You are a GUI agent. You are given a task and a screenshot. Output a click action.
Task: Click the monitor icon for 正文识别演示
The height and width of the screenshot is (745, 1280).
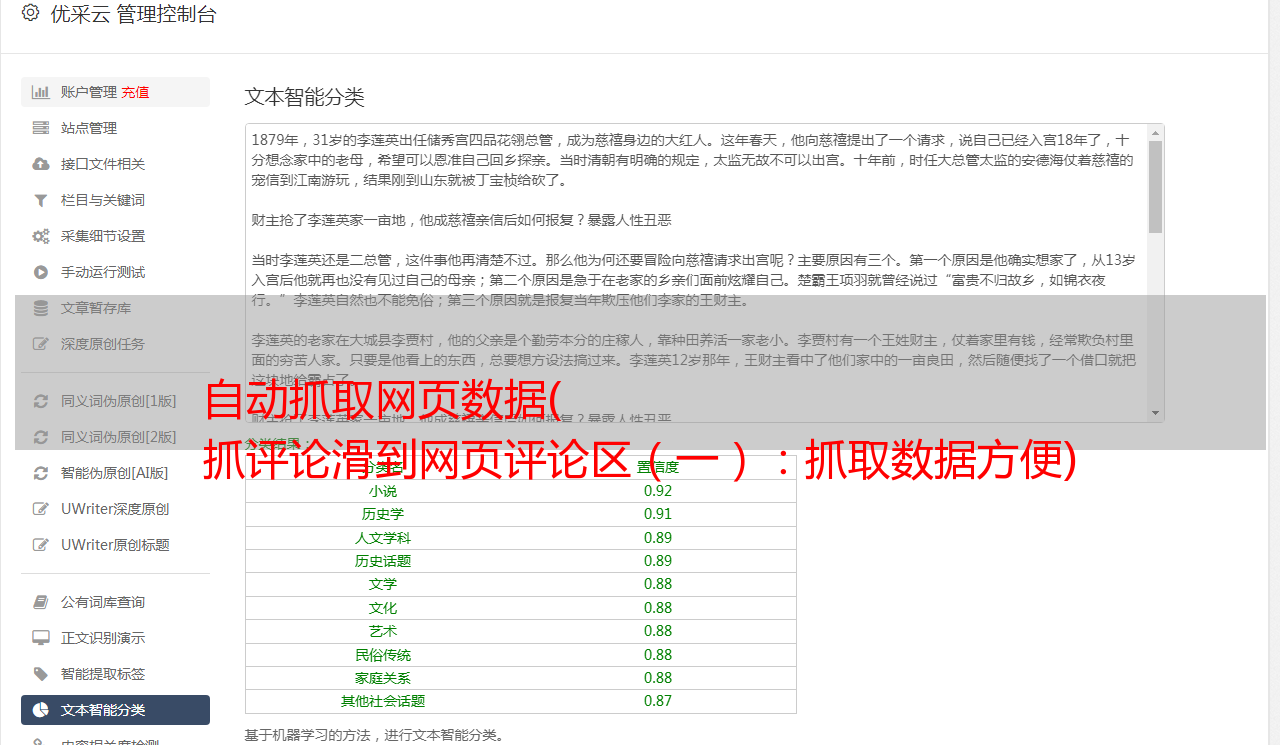tap(40, 638)
